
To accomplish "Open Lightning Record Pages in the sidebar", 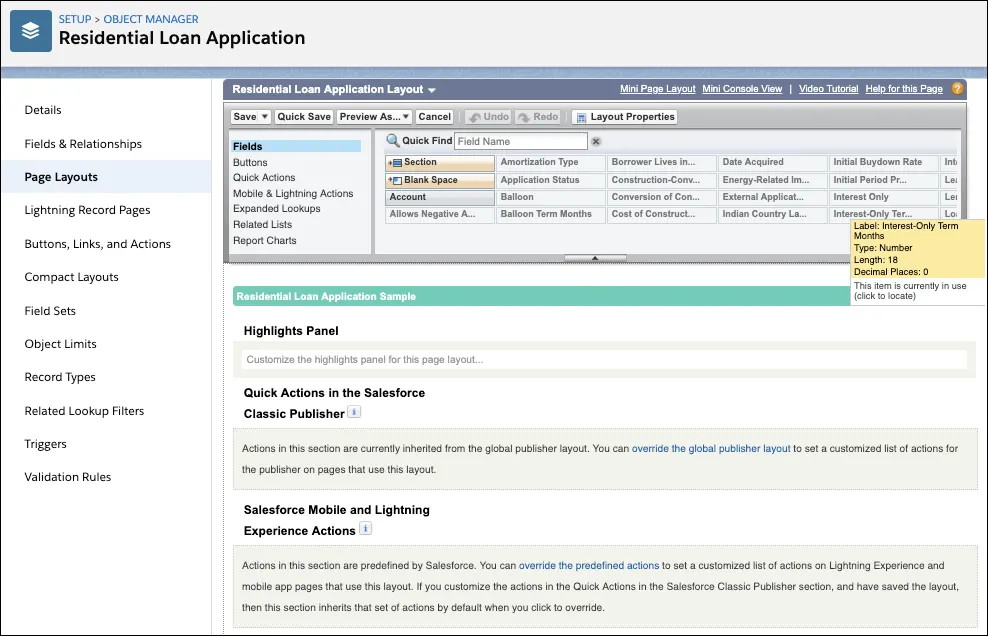I will pyautogui.click(x=88, y=210).
